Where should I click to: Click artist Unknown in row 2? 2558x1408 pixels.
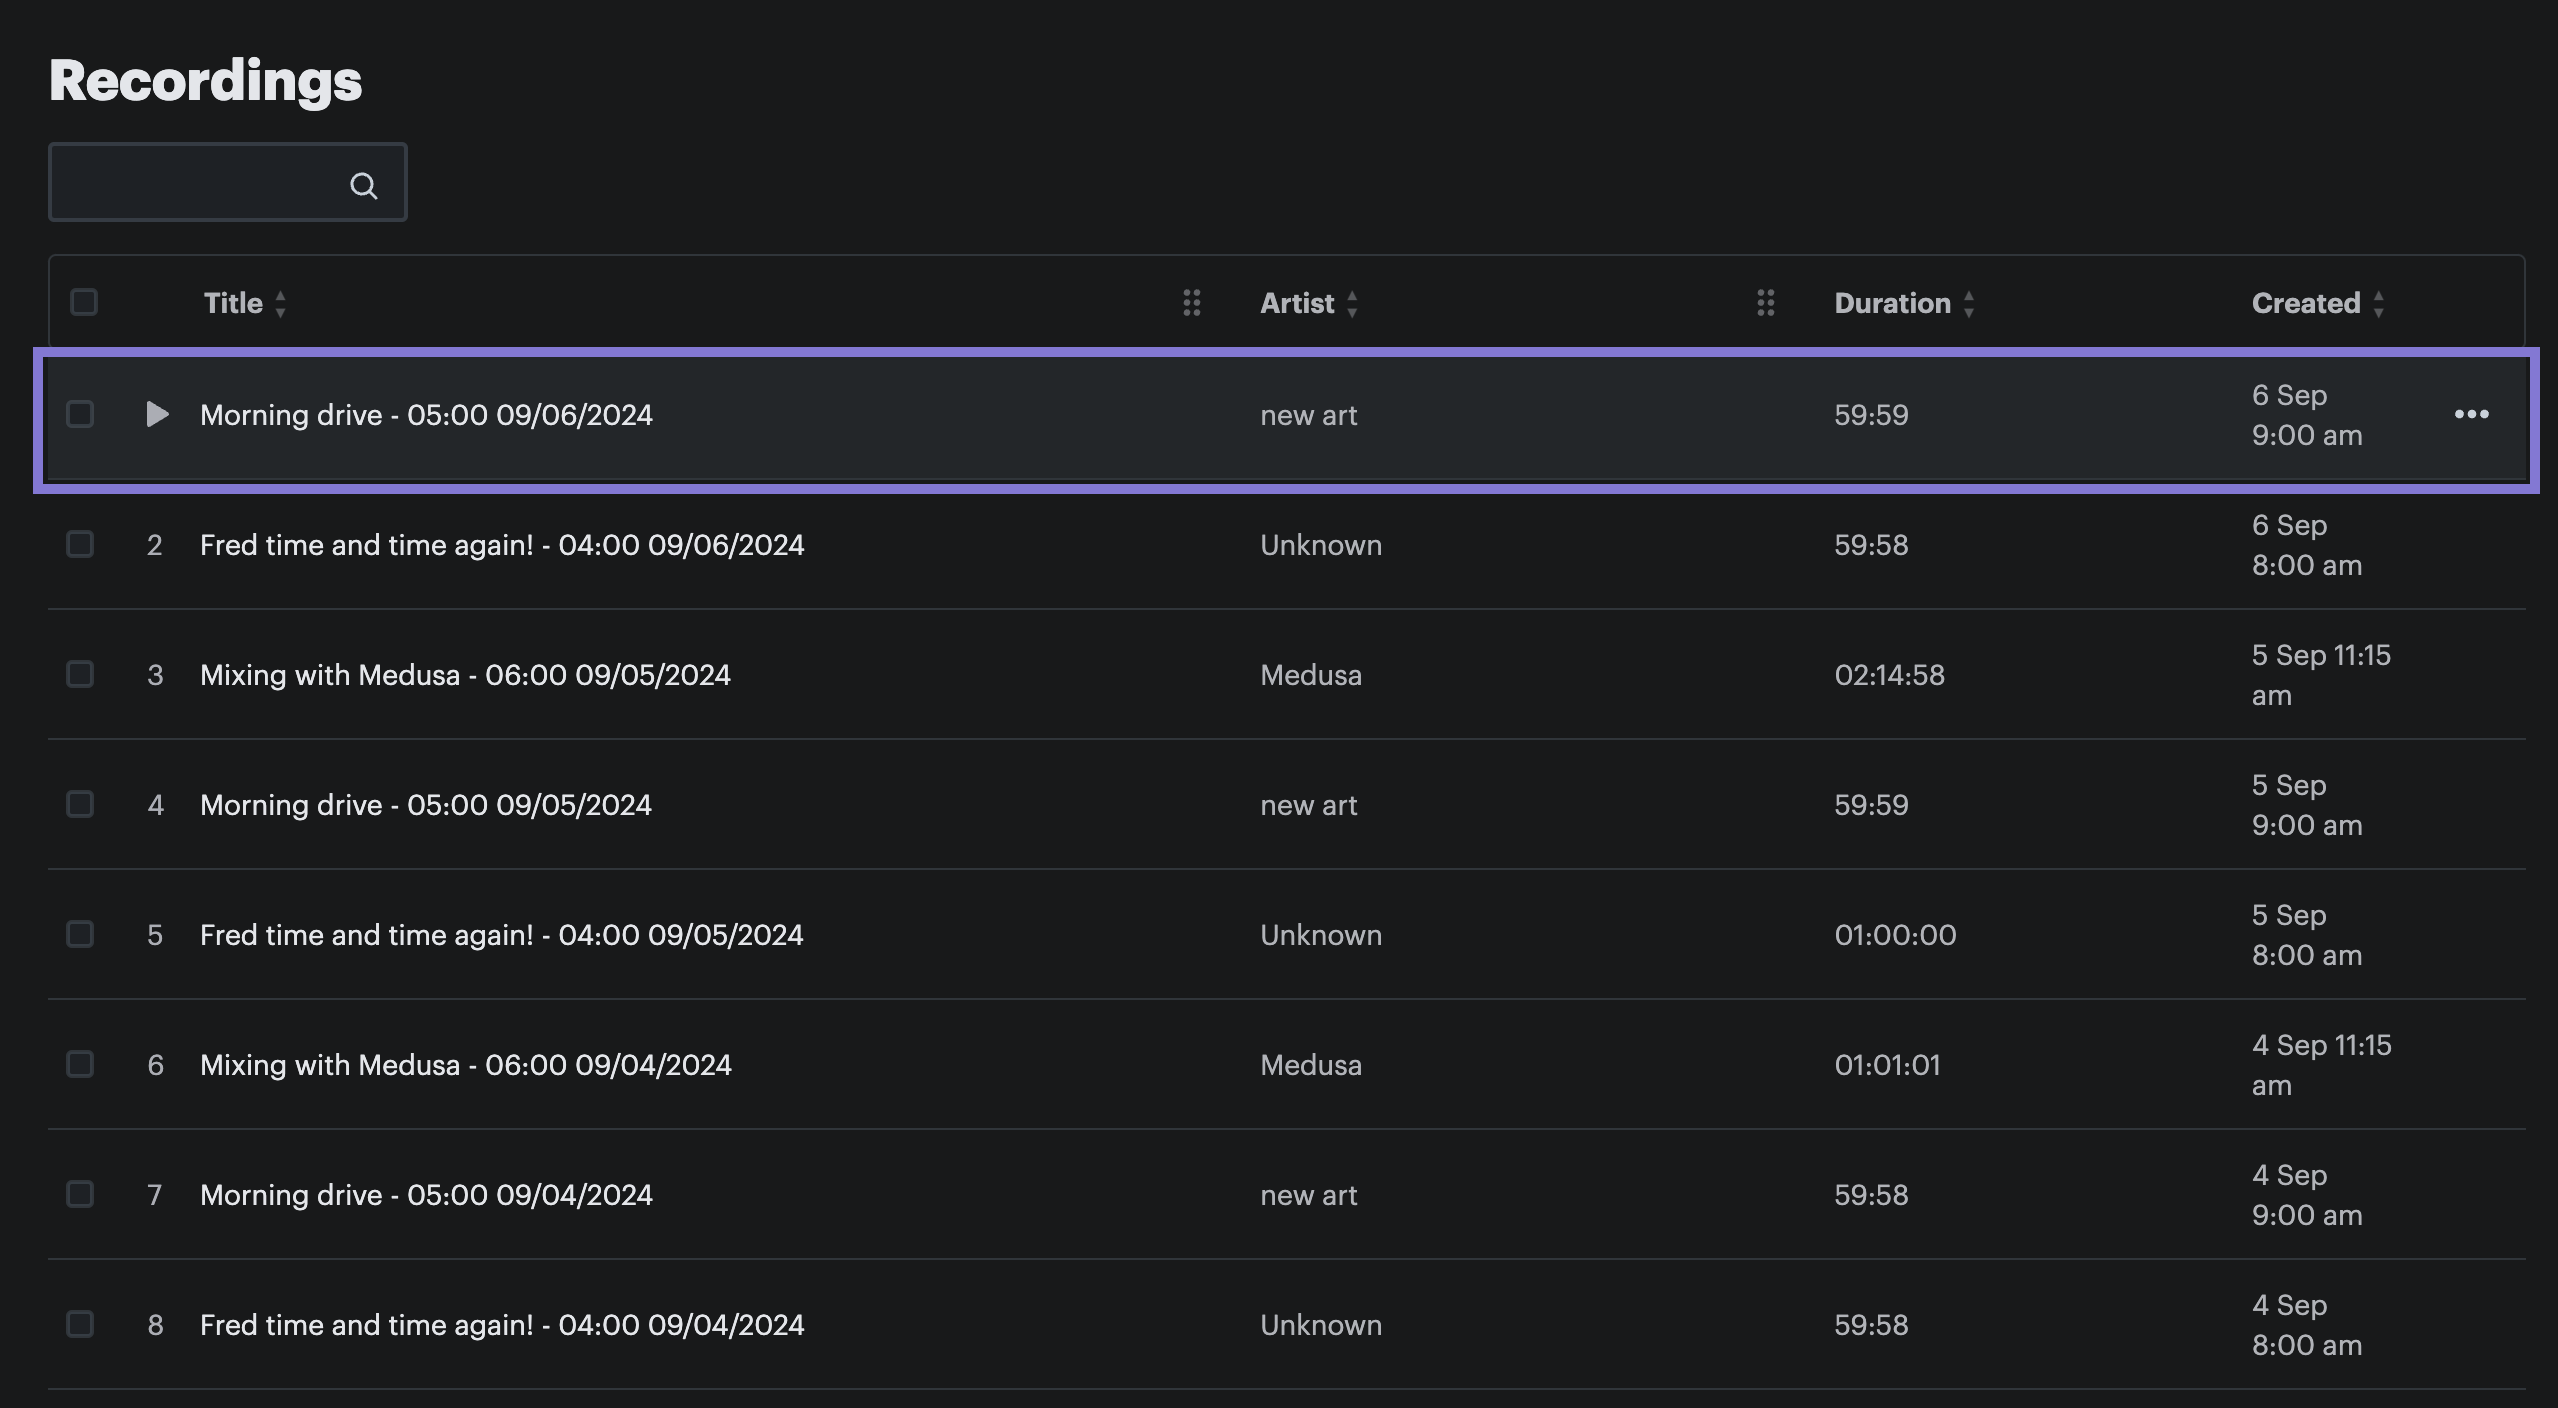click(x=1321, y=545)
